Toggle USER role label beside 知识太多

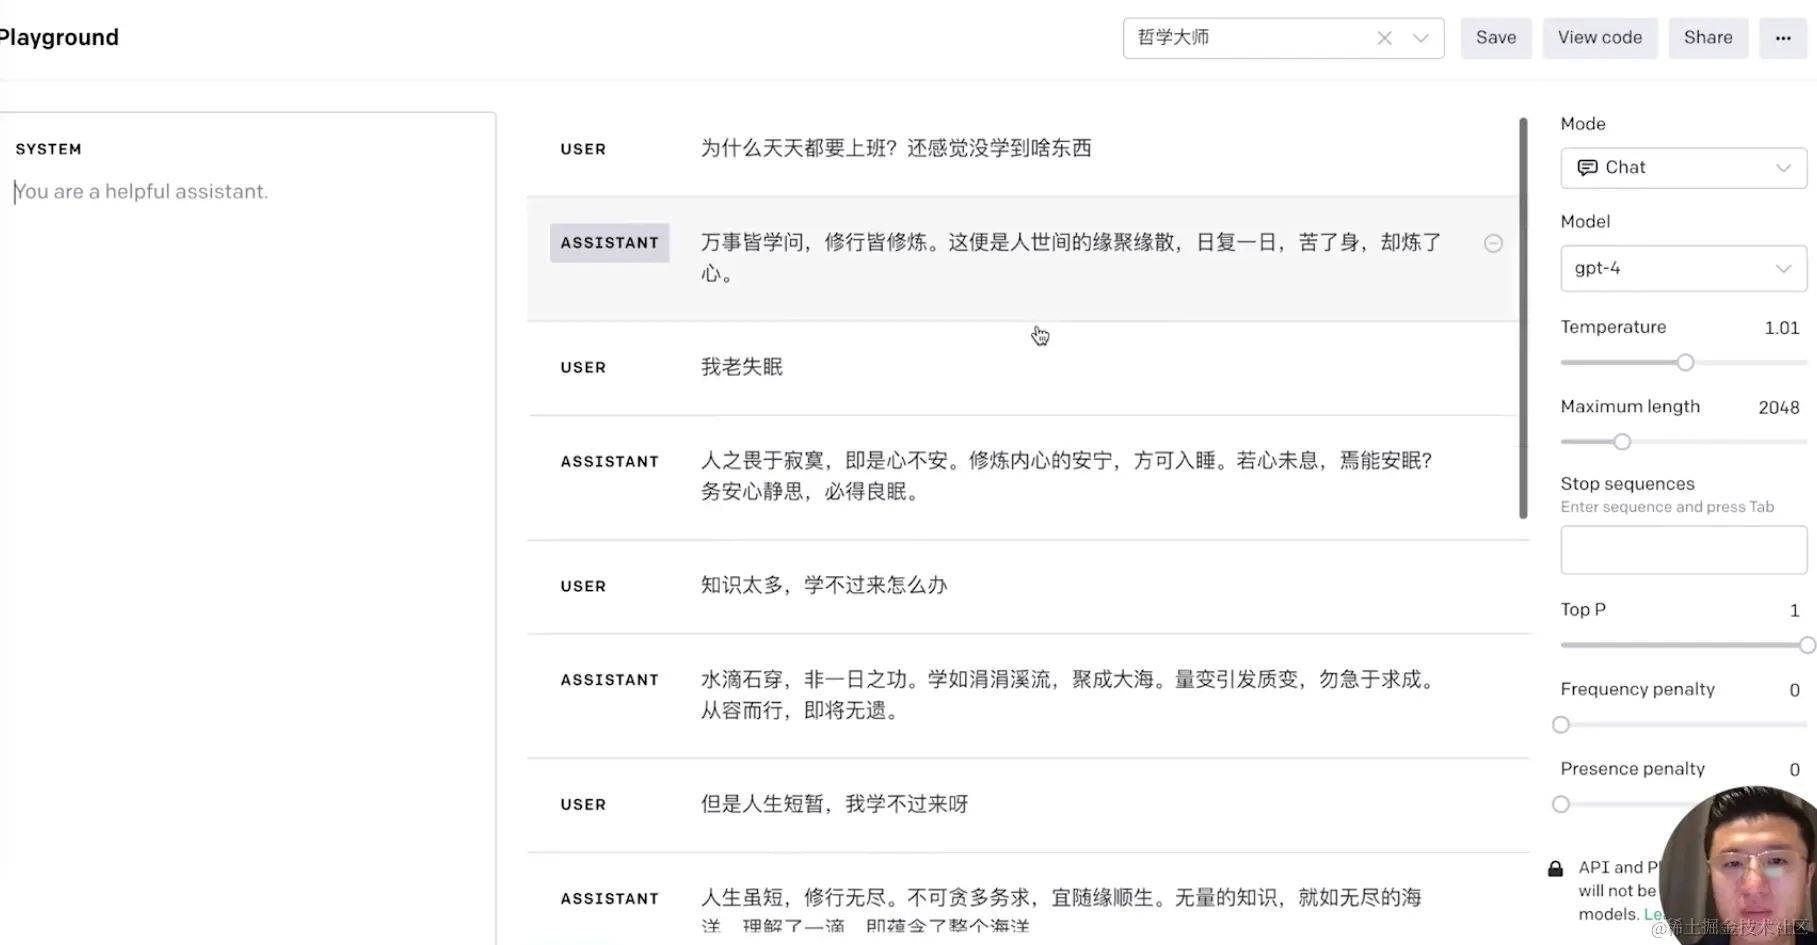pyautogui.click(x=583, y=587)
